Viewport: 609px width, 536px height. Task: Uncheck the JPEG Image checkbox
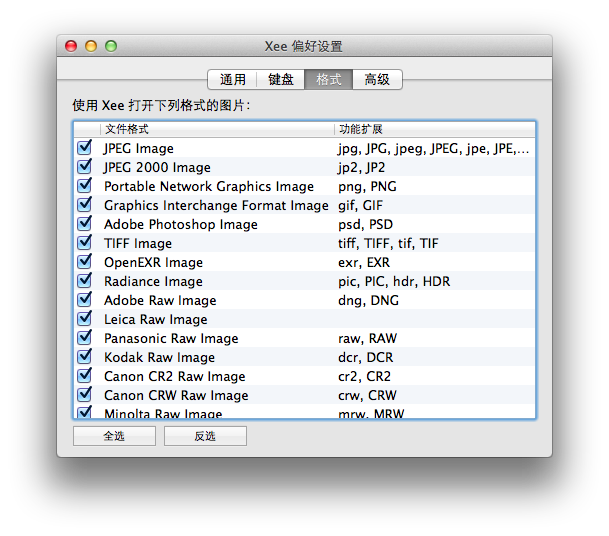(84, 148)
